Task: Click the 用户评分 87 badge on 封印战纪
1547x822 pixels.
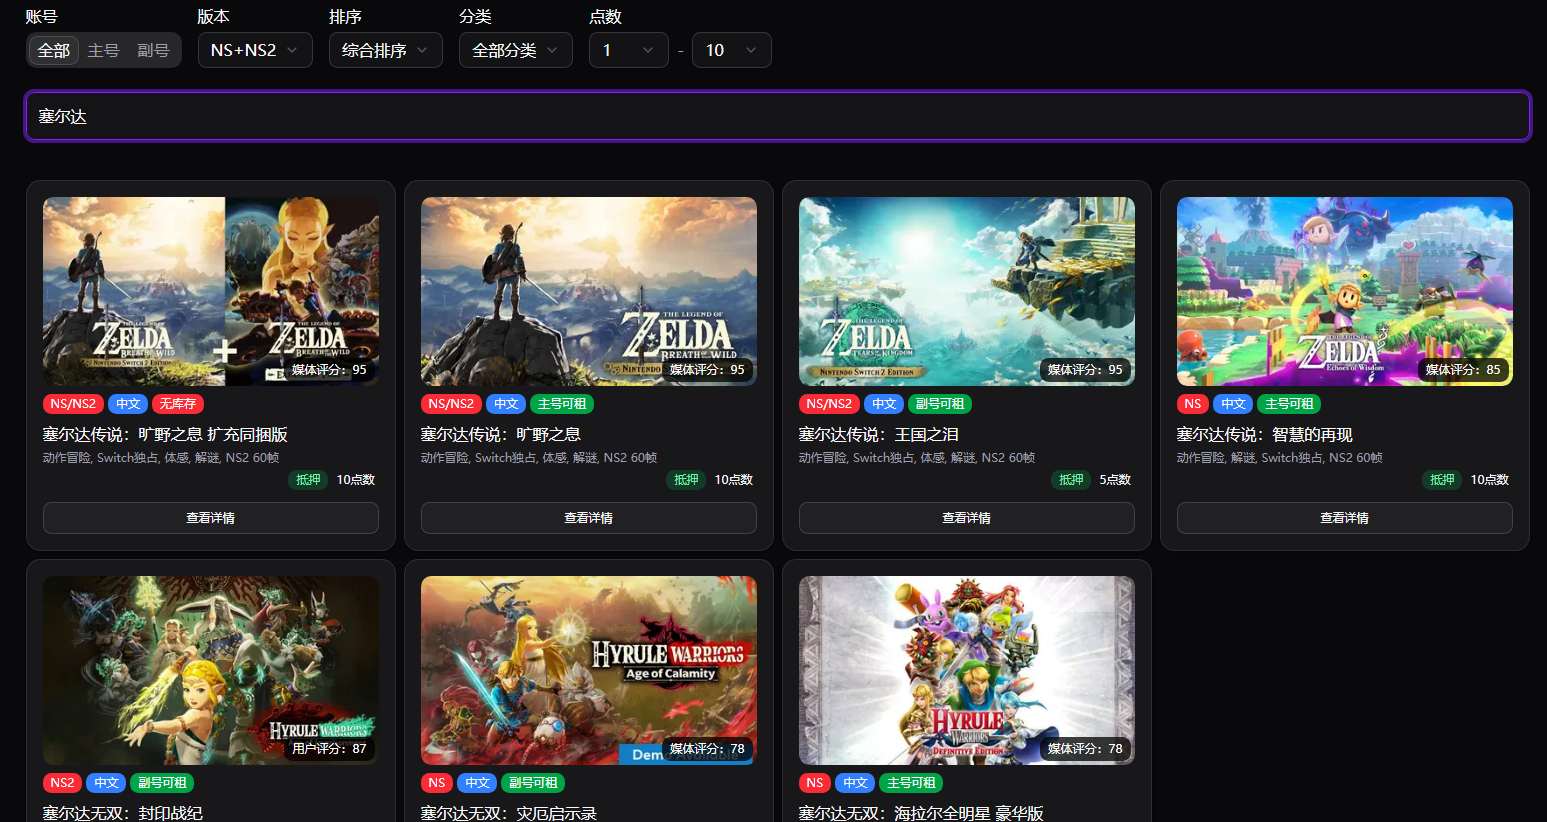Action: (328, 748)
